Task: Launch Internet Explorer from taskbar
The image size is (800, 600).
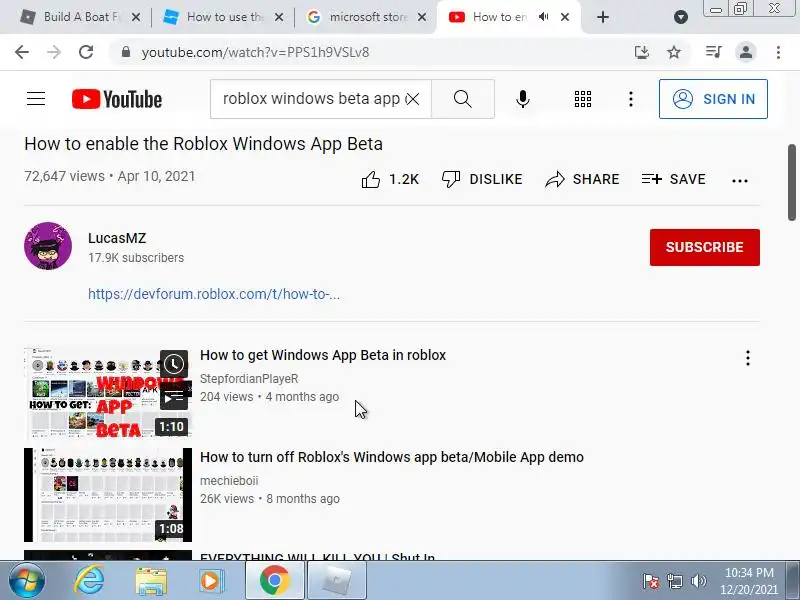Action: pyautogui.click(x=90, y=581)
